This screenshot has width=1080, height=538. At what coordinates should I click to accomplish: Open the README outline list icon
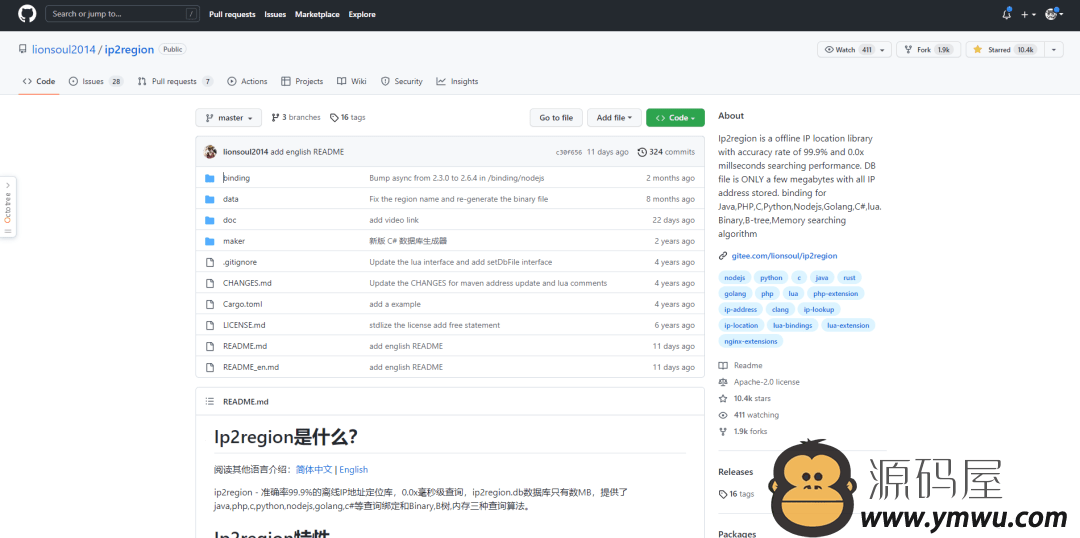pyautogui.click(x=209, y=402)
